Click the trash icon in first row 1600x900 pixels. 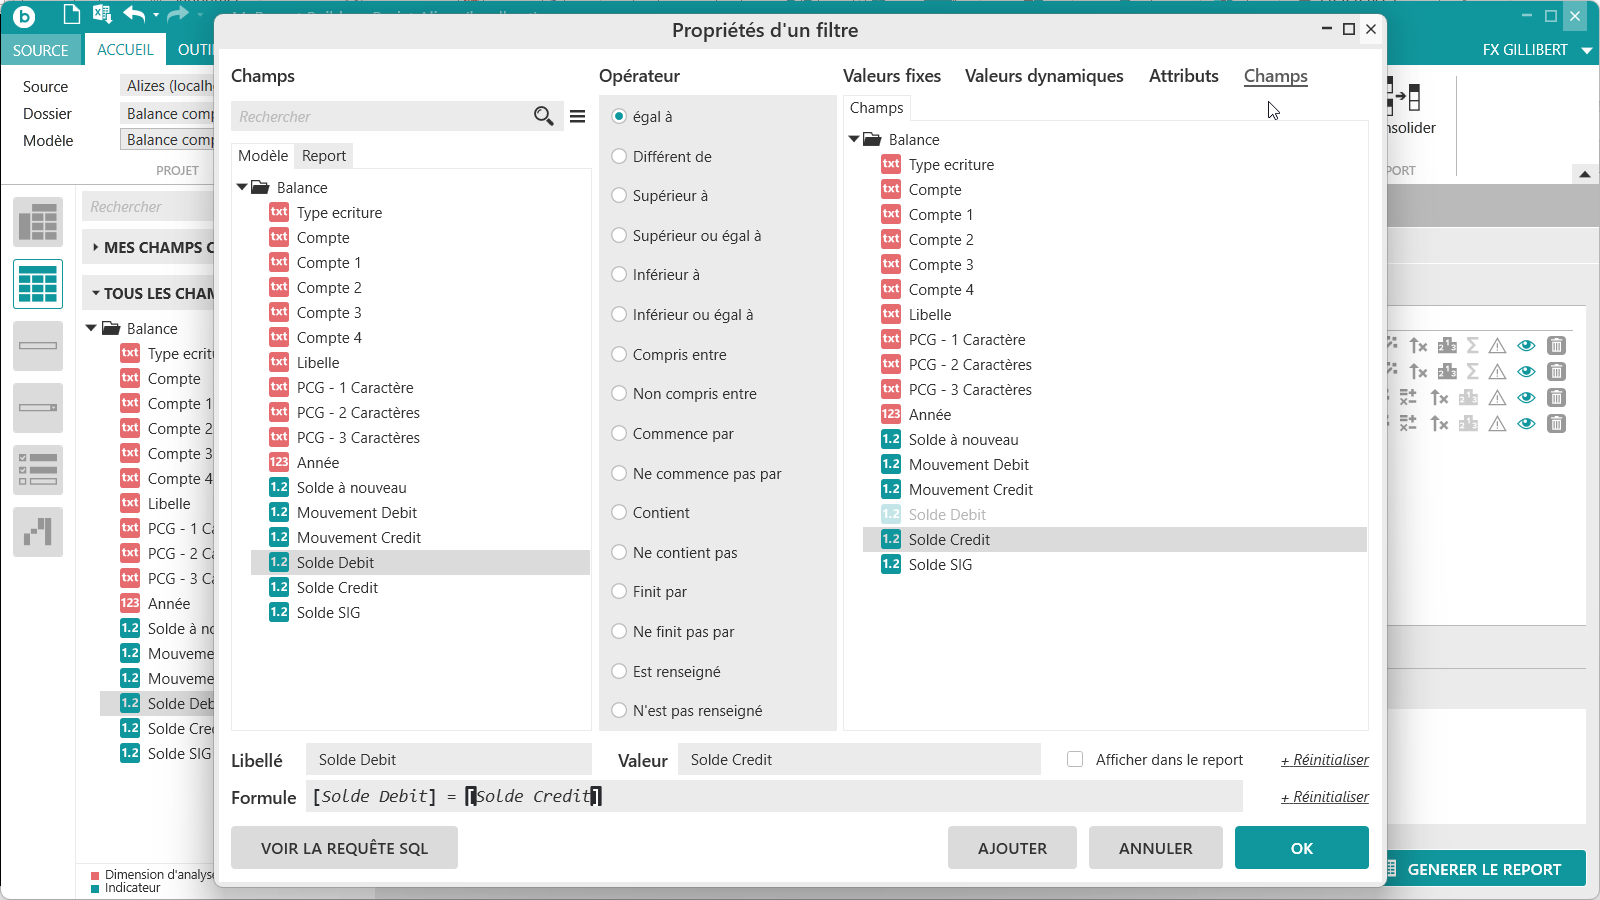click(1556, 346)
